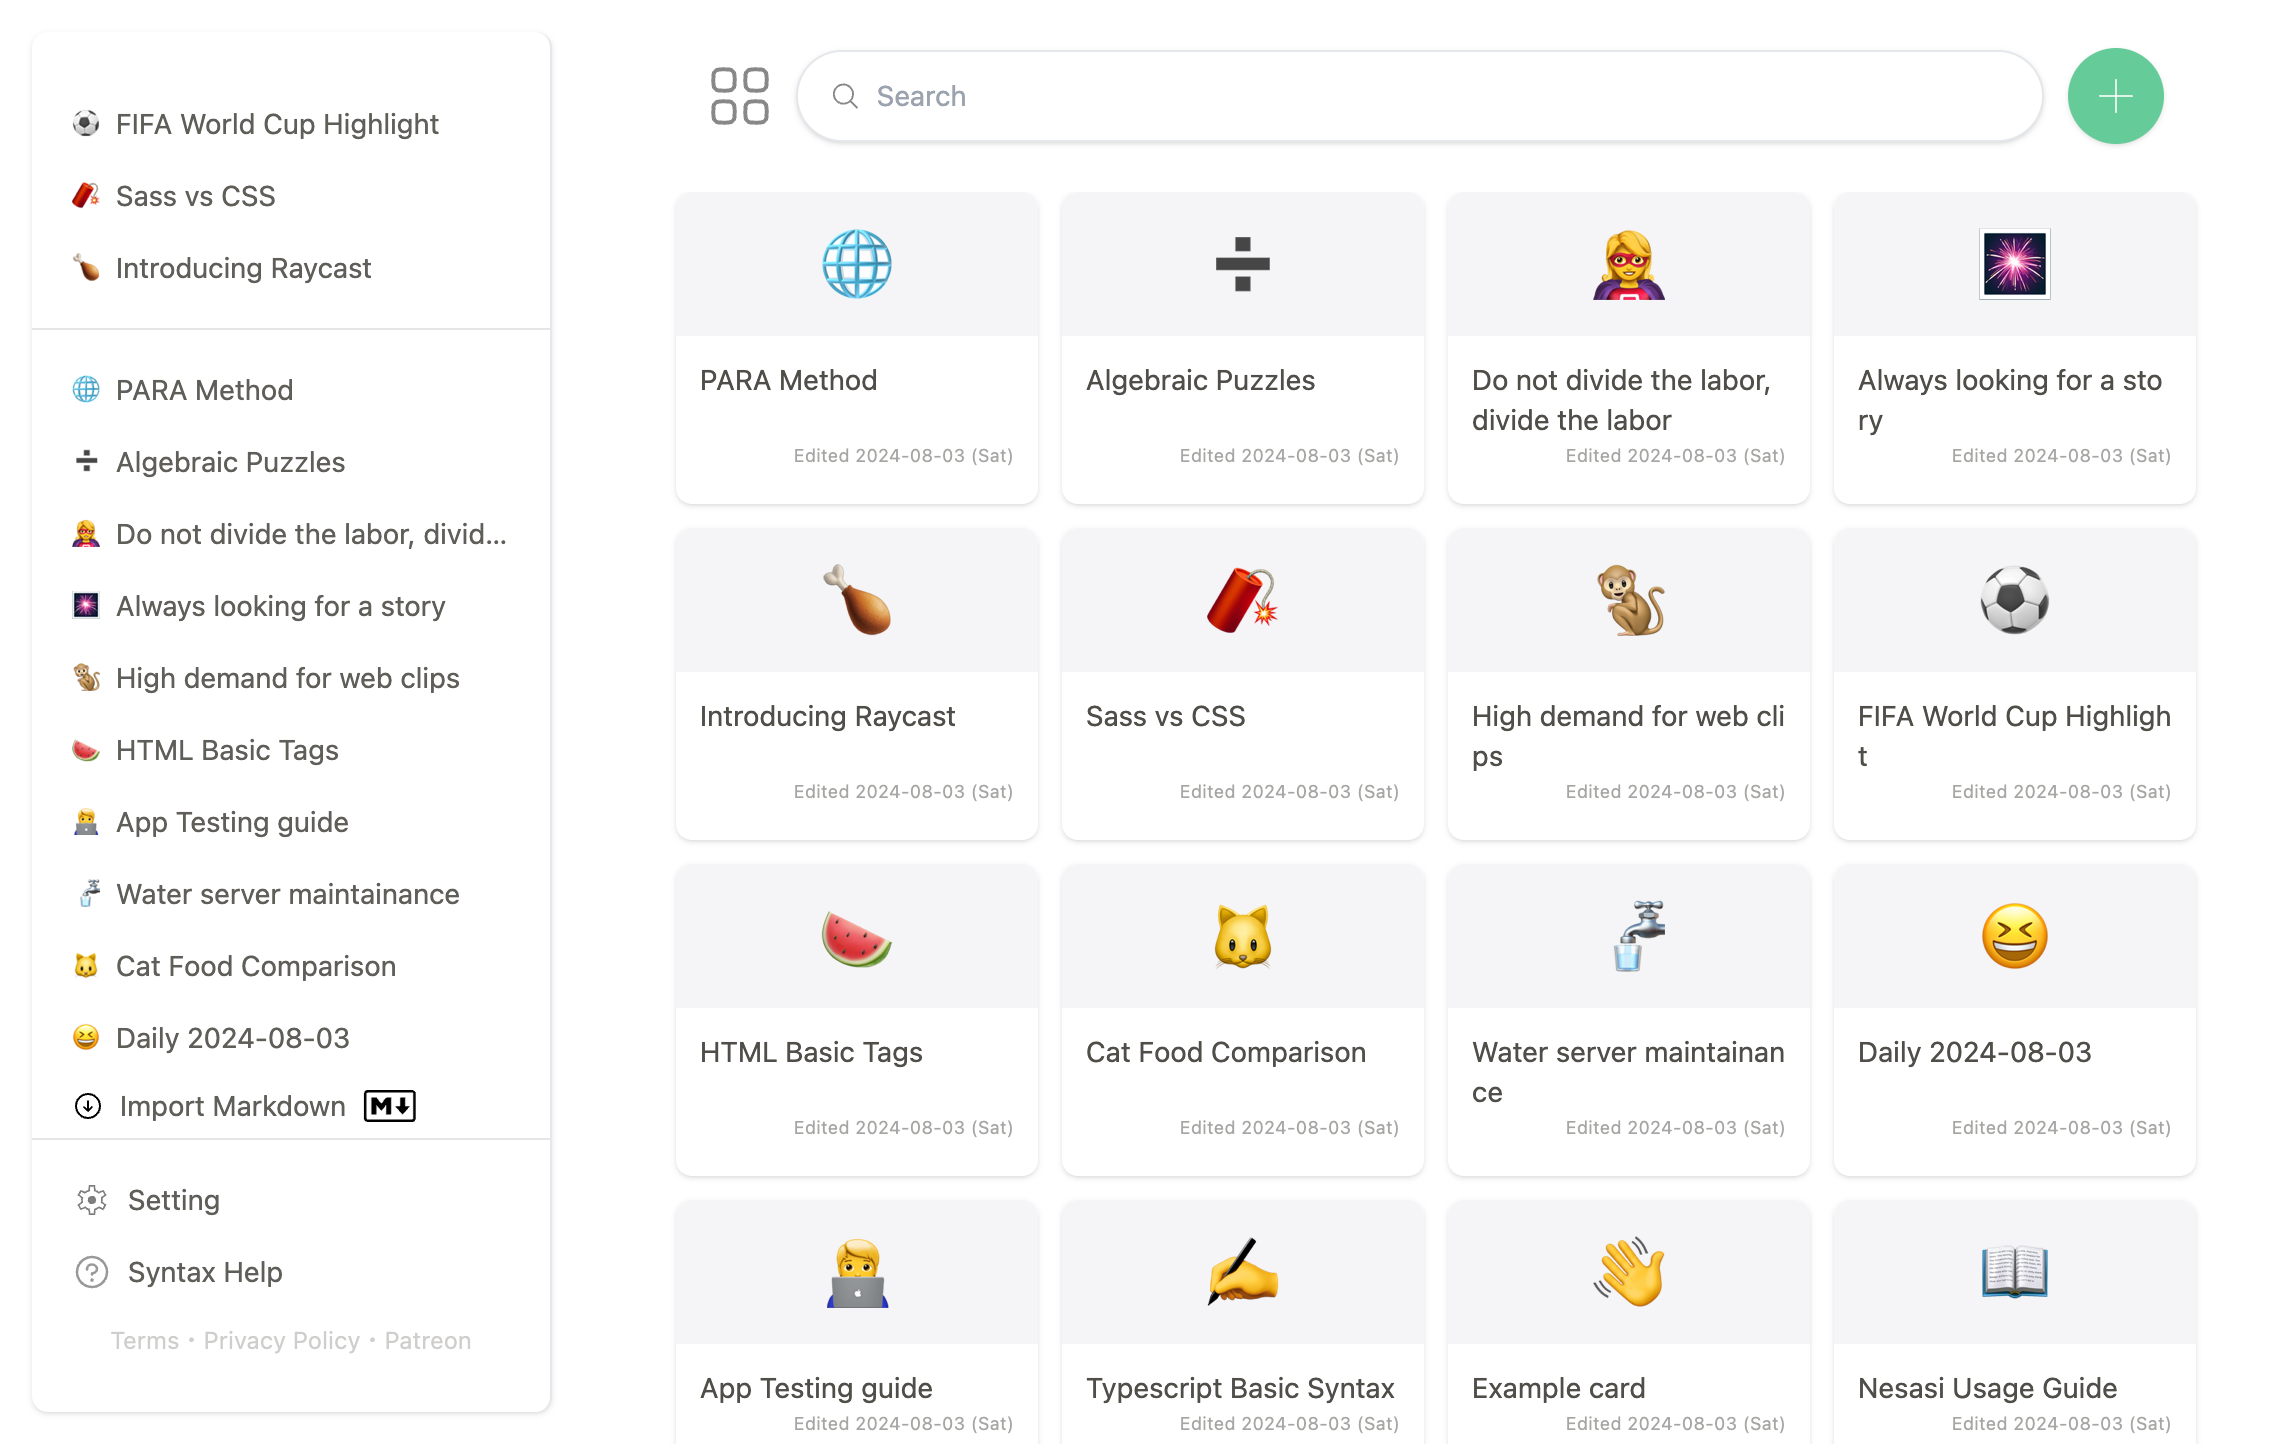The width and height of the screenshot is (2288, 1444).
Task: Open the Terms link
Action: click(144, 1341)
